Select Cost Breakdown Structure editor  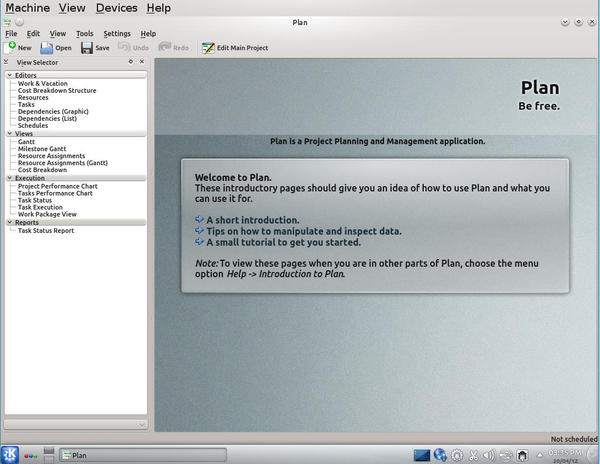[57, 90]
